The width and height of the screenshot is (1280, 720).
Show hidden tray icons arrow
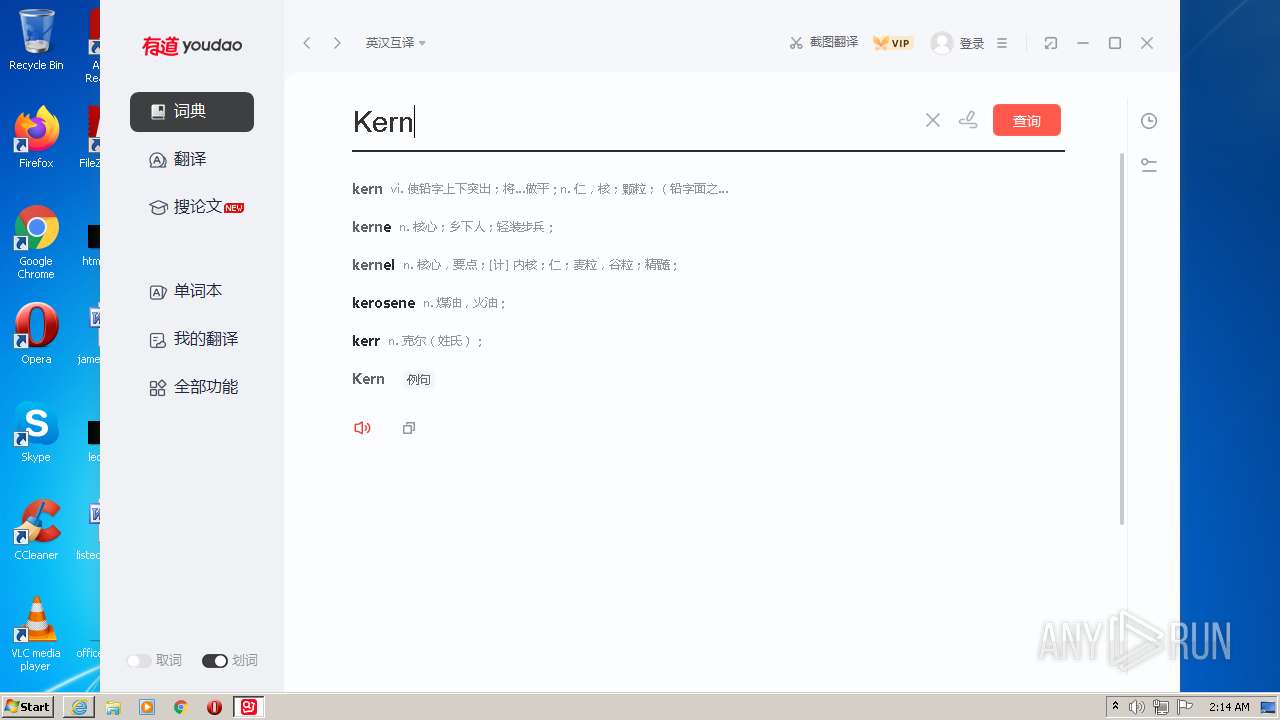(1115, 707)
